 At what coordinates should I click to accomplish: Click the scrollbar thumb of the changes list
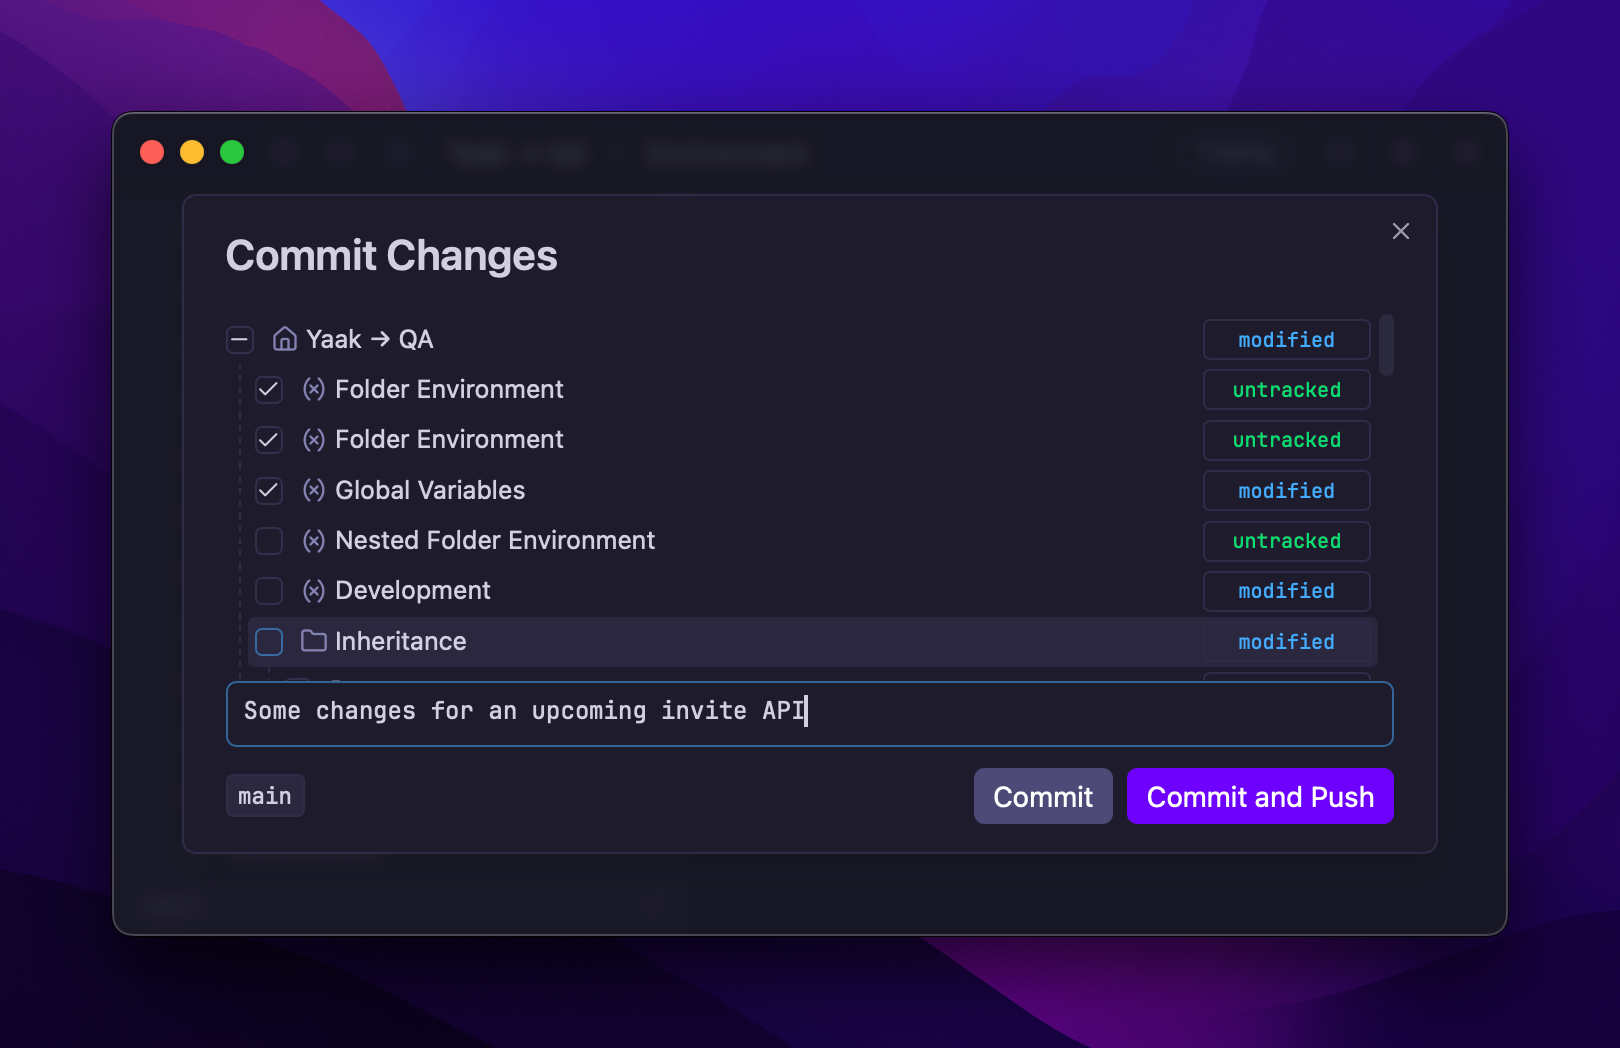1386,345
